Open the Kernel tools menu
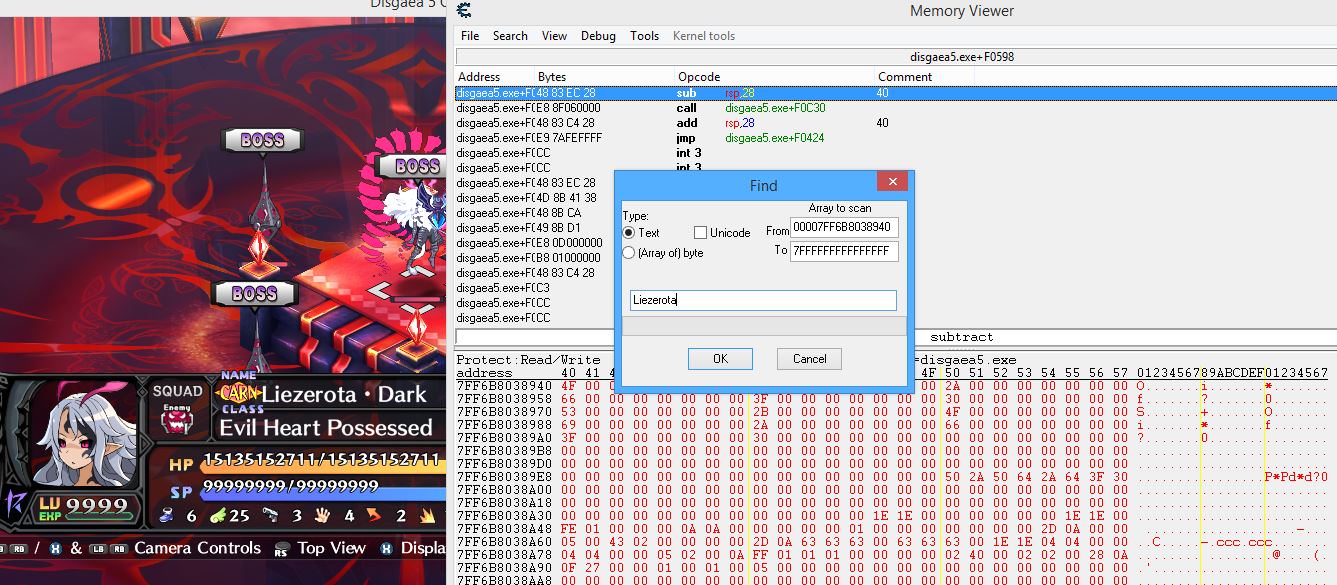 [704, 36]
